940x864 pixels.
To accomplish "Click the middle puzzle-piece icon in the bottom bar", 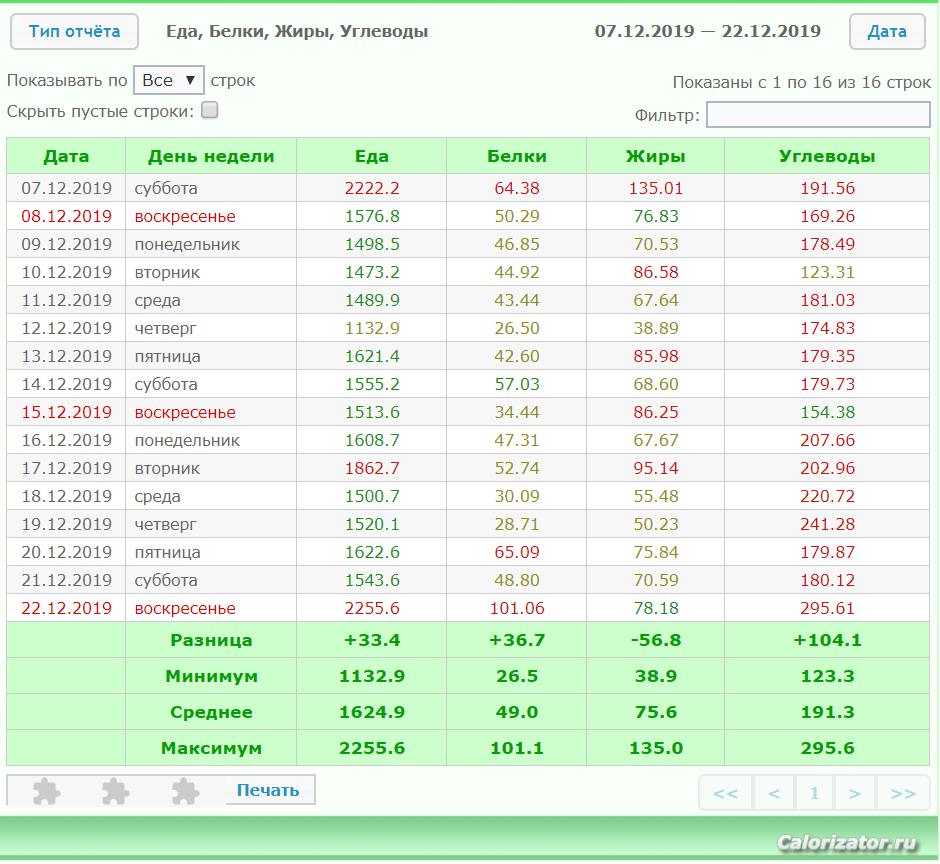I will pos(116,791).
